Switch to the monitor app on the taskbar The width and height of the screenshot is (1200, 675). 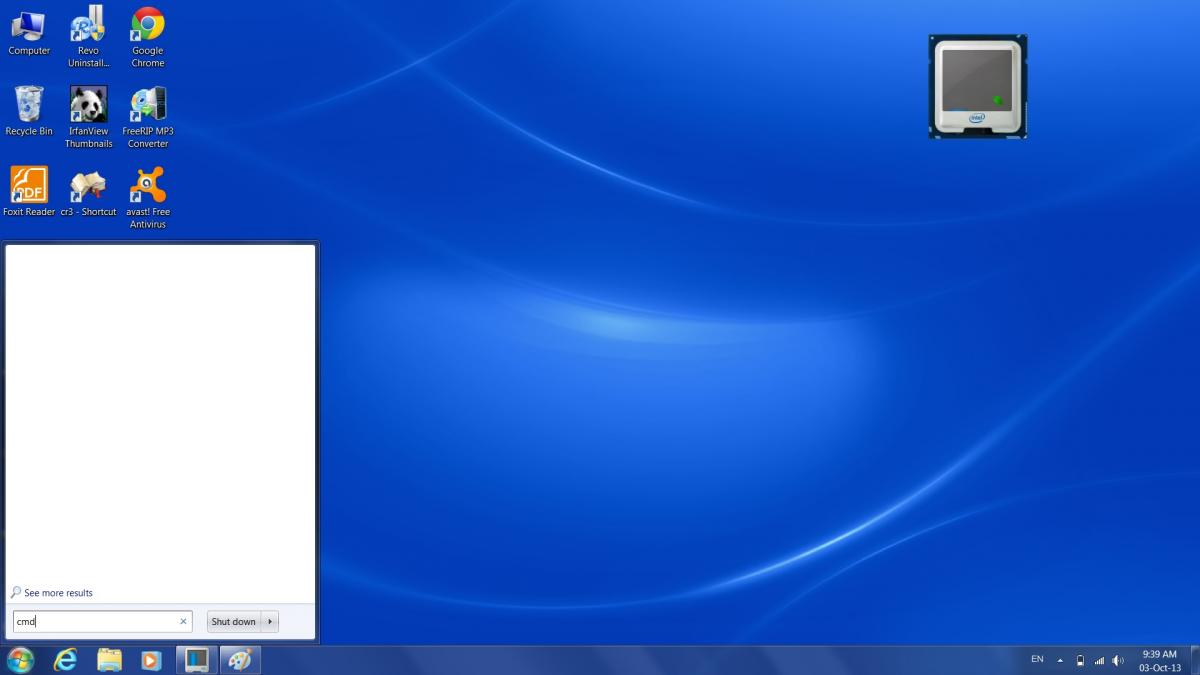pyautogui.click(x=197, y=660)
